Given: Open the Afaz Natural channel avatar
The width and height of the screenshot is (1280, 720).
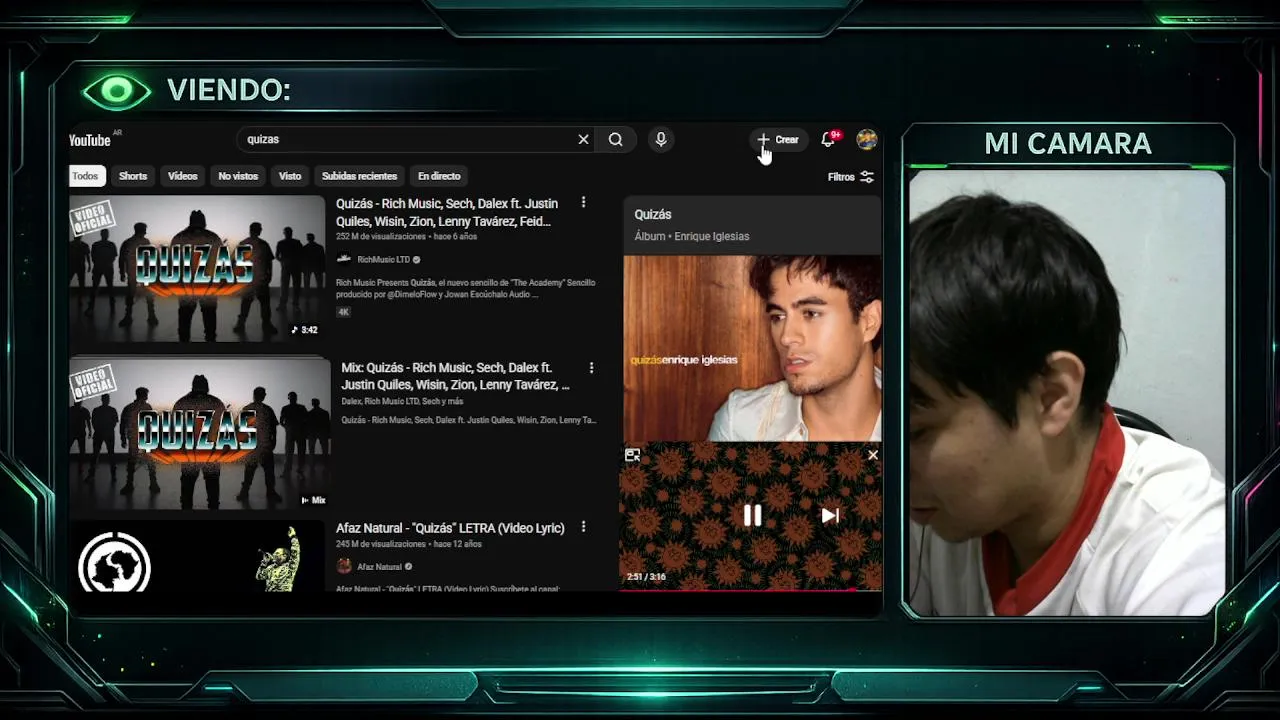Looking at the screenshot, I should (x=344, y=566).
